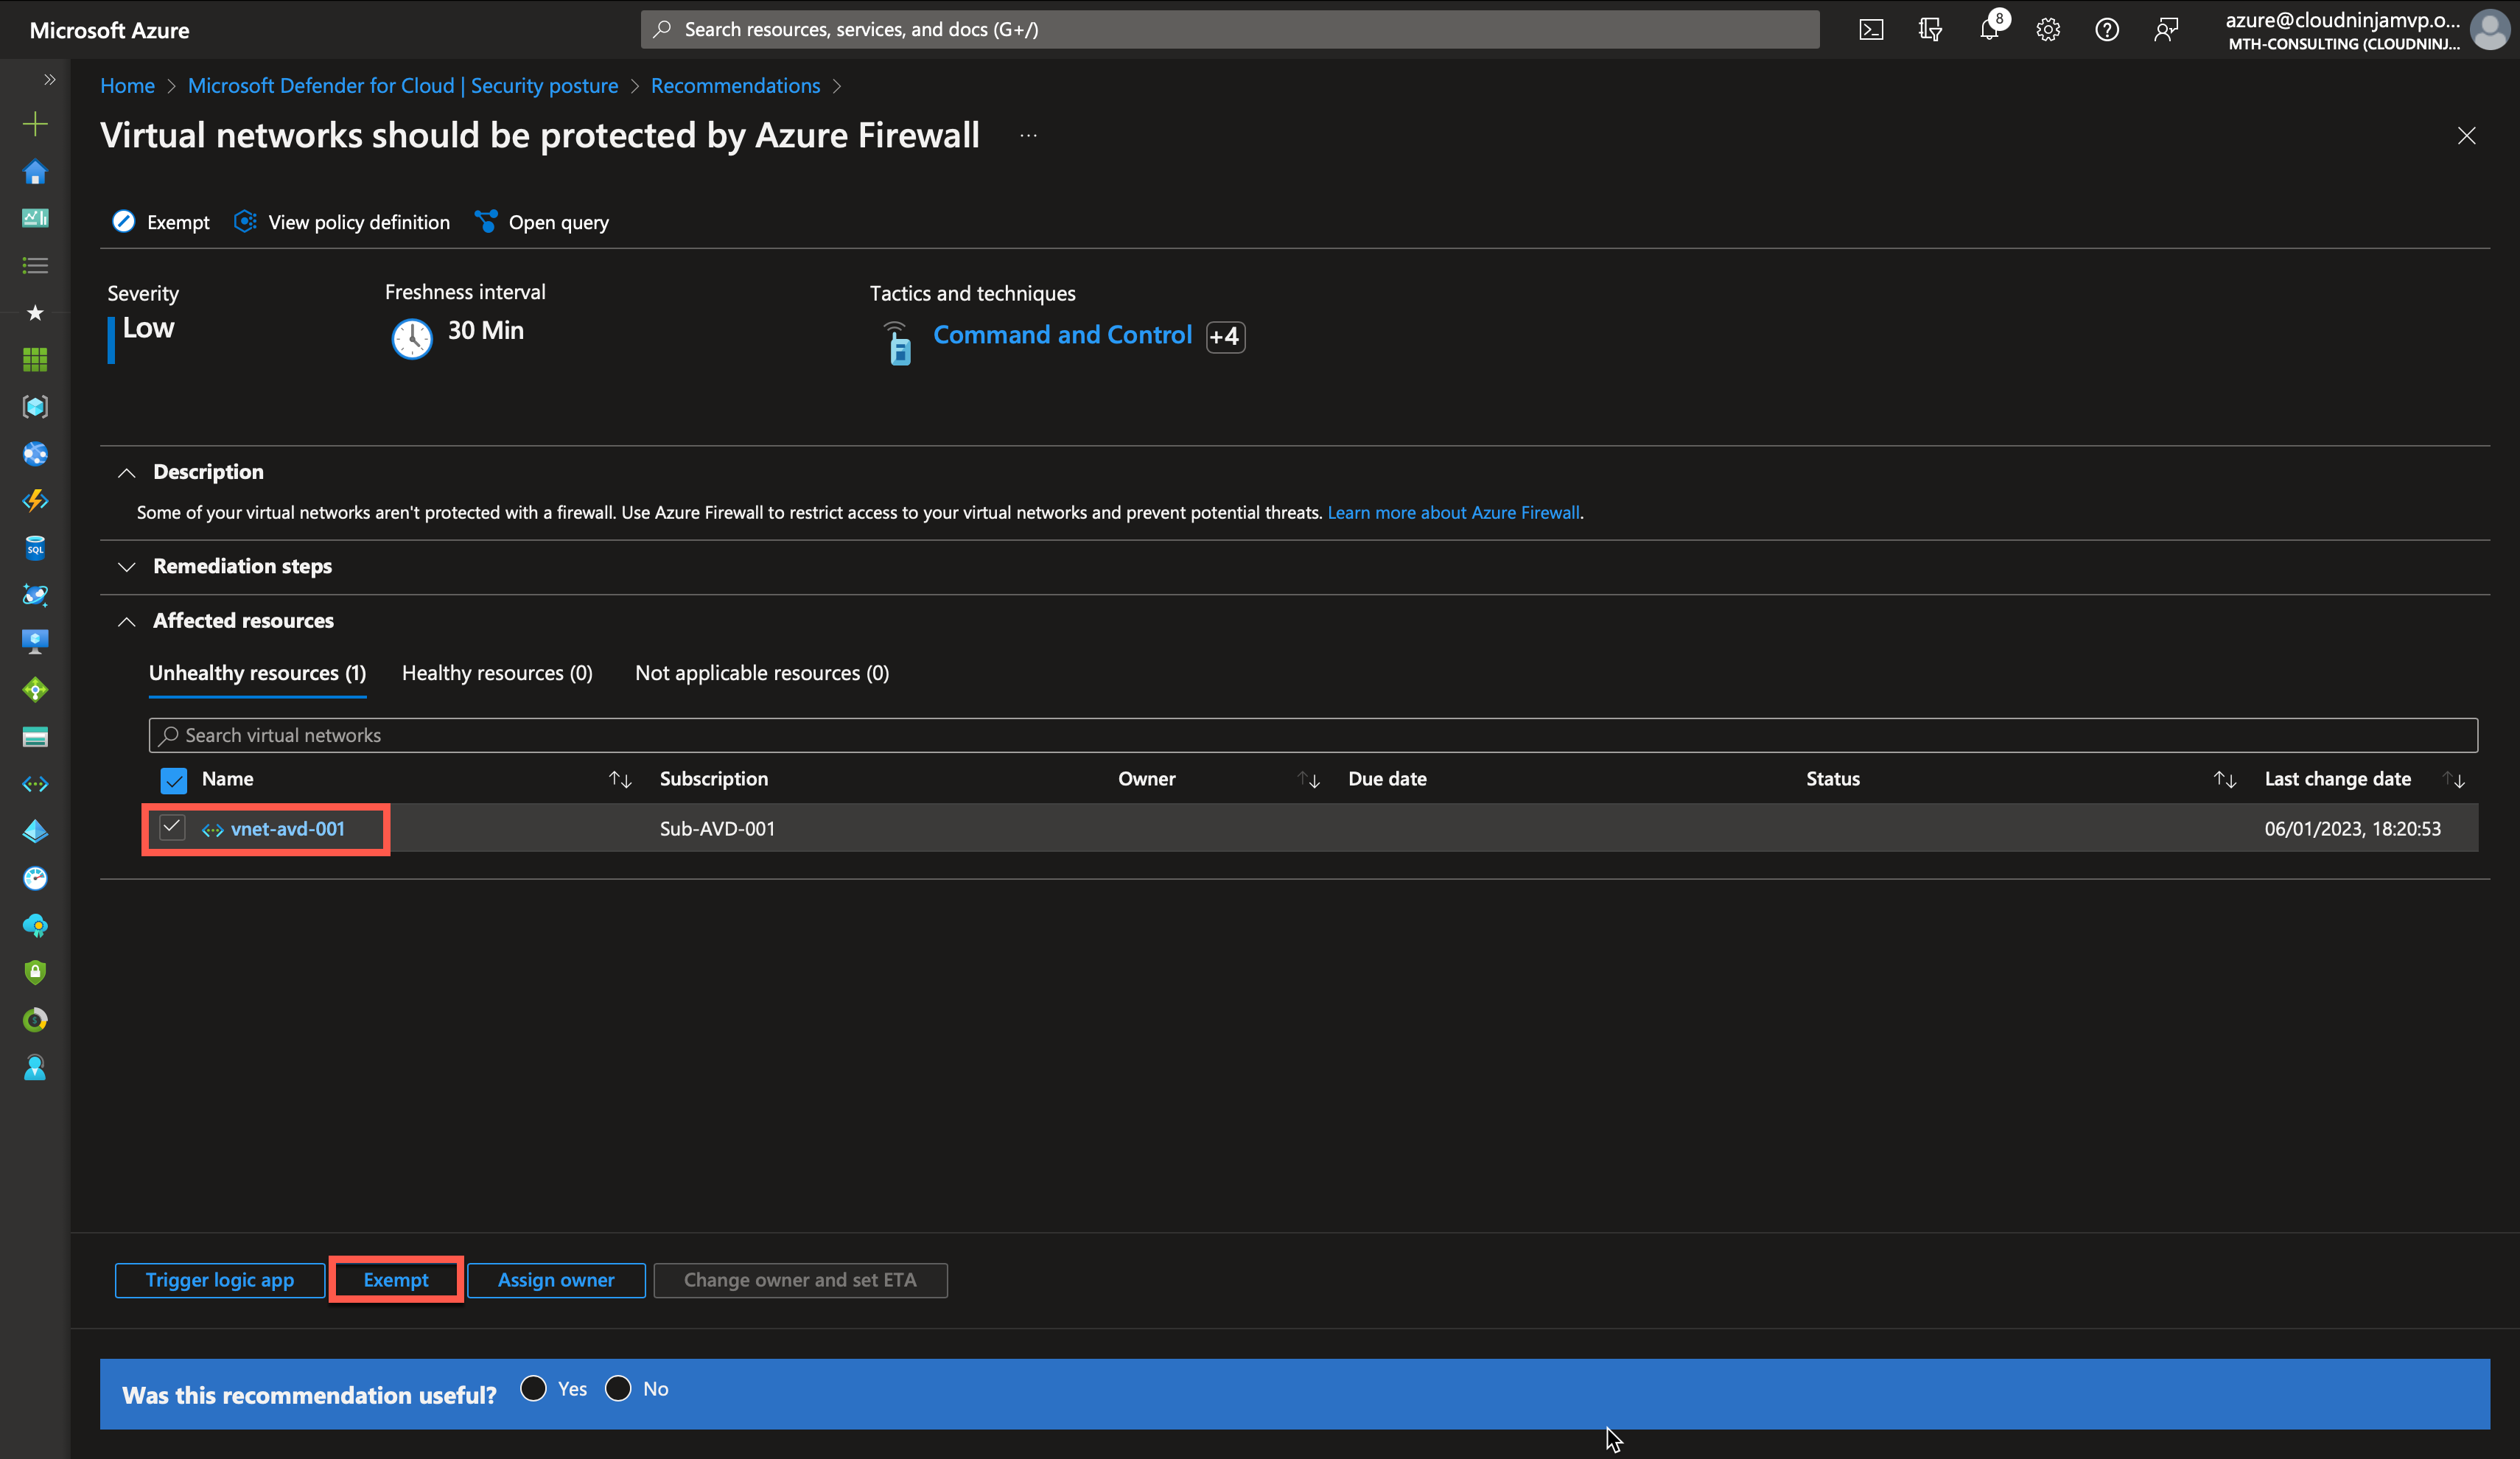Click the Exempt button at the bottom
This screenshot has width=2520, height=1459.
[x=396, y=1280]
